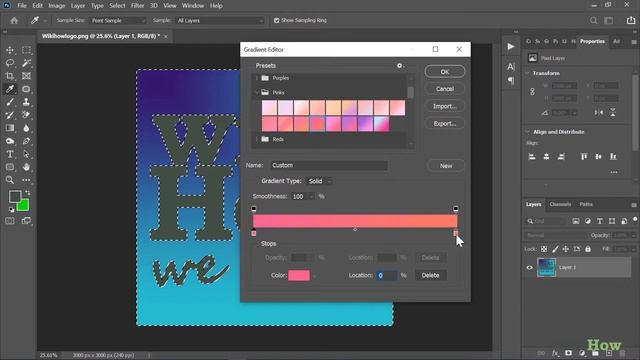Viewport: 640px width, 360px height.
Task: Select the Move tool
Action: coord(10,50)
